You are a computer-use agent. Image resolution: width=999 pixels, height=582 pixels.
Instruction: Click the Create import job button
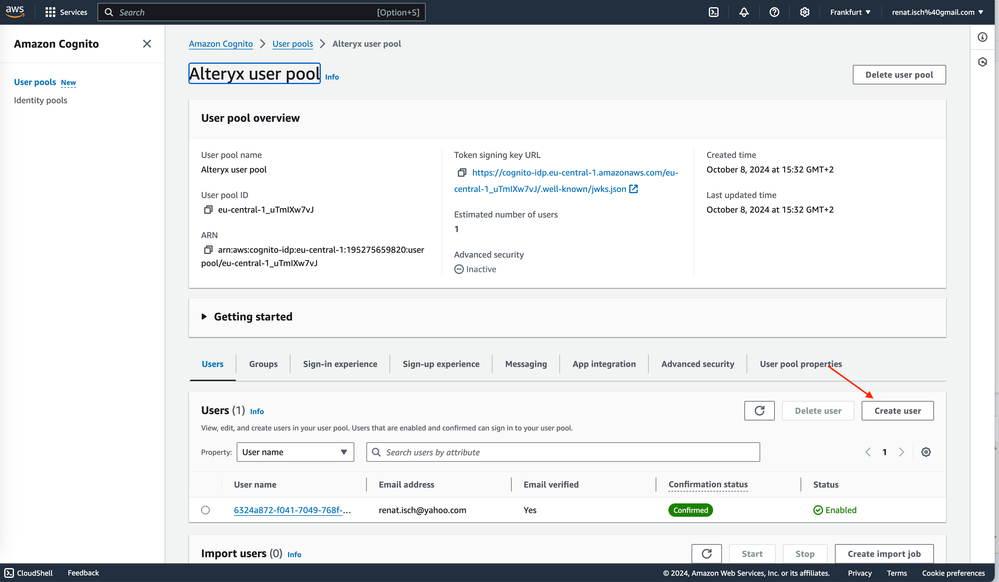(x=884, y=554)
